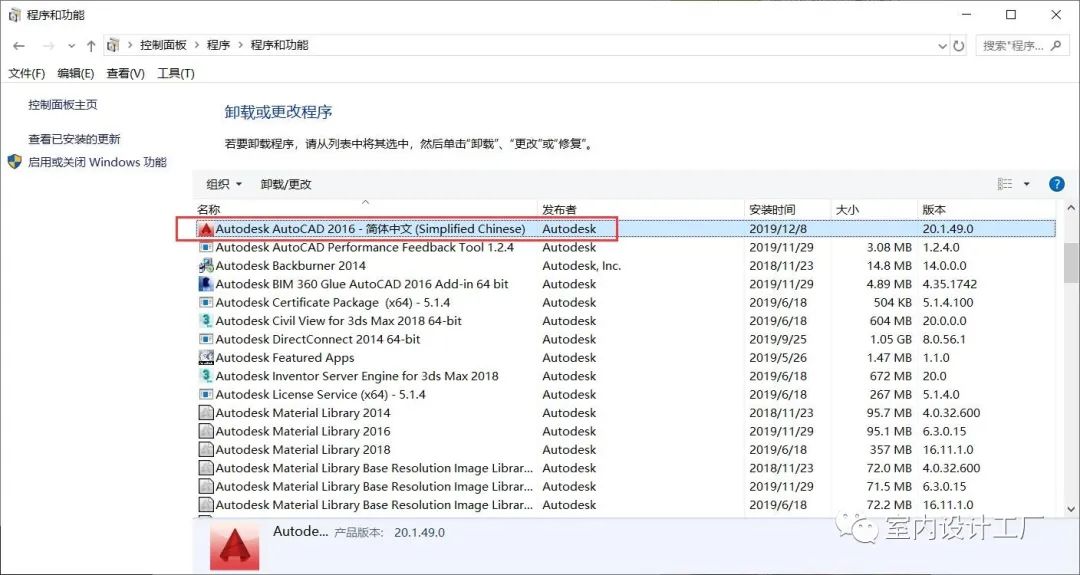This screenshot has width=1080, height=575.
Task: Click the 程序和功能 title bar icon
Action: click(14, 15)
